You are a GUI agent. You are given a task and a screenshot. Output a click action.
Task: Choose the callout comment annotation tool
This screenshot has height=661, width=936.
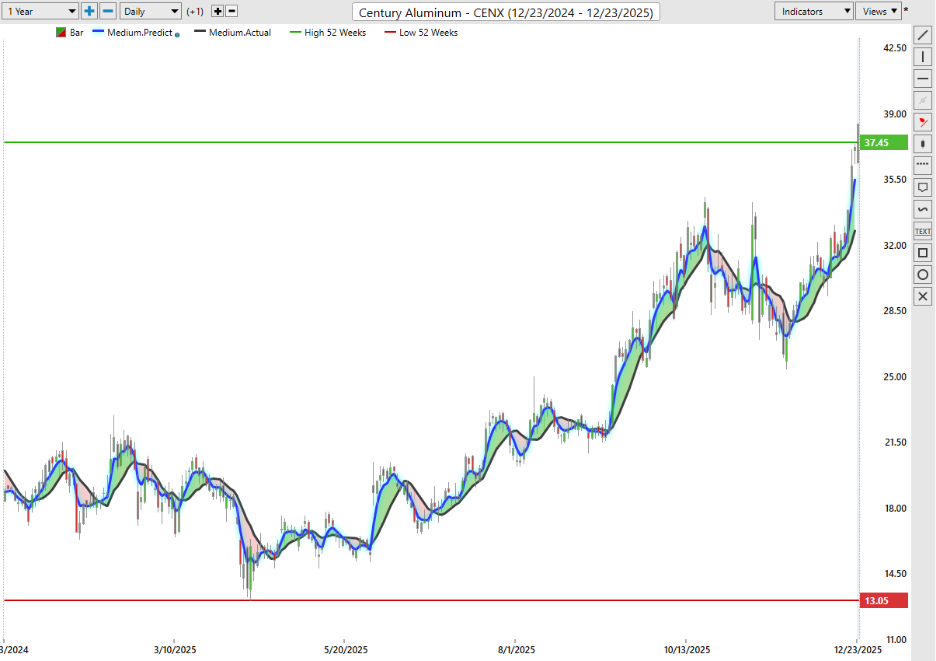click(923, 187)
